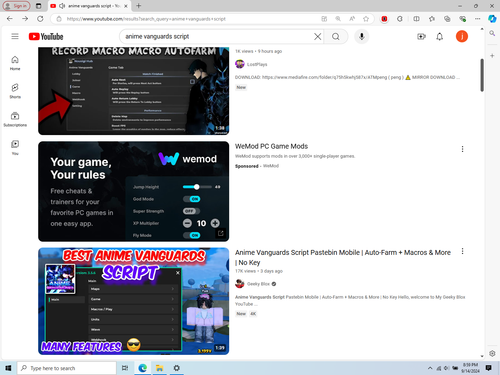
Task: Select the anime vanguards script tab
Action: click(89, 6)
